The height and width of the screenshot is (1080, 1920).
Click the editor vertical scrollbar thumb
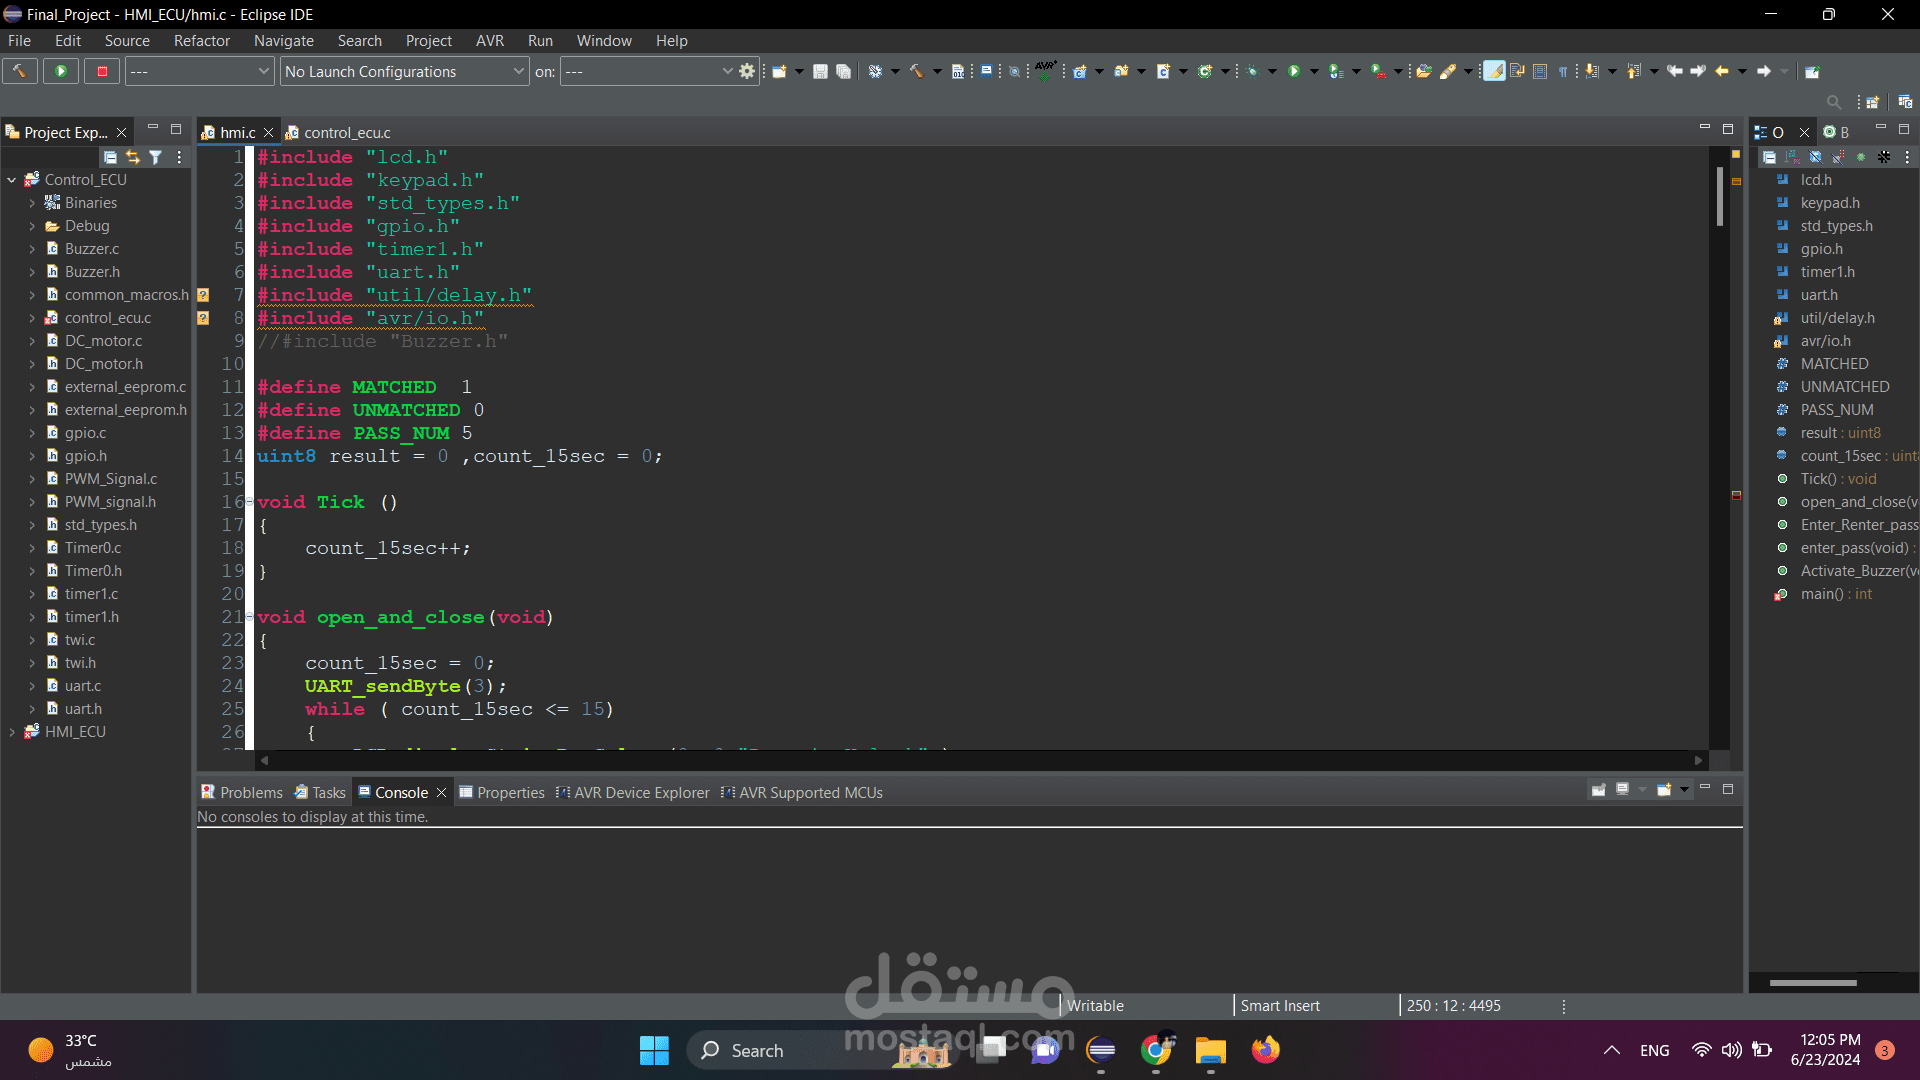coord(1719,195)
